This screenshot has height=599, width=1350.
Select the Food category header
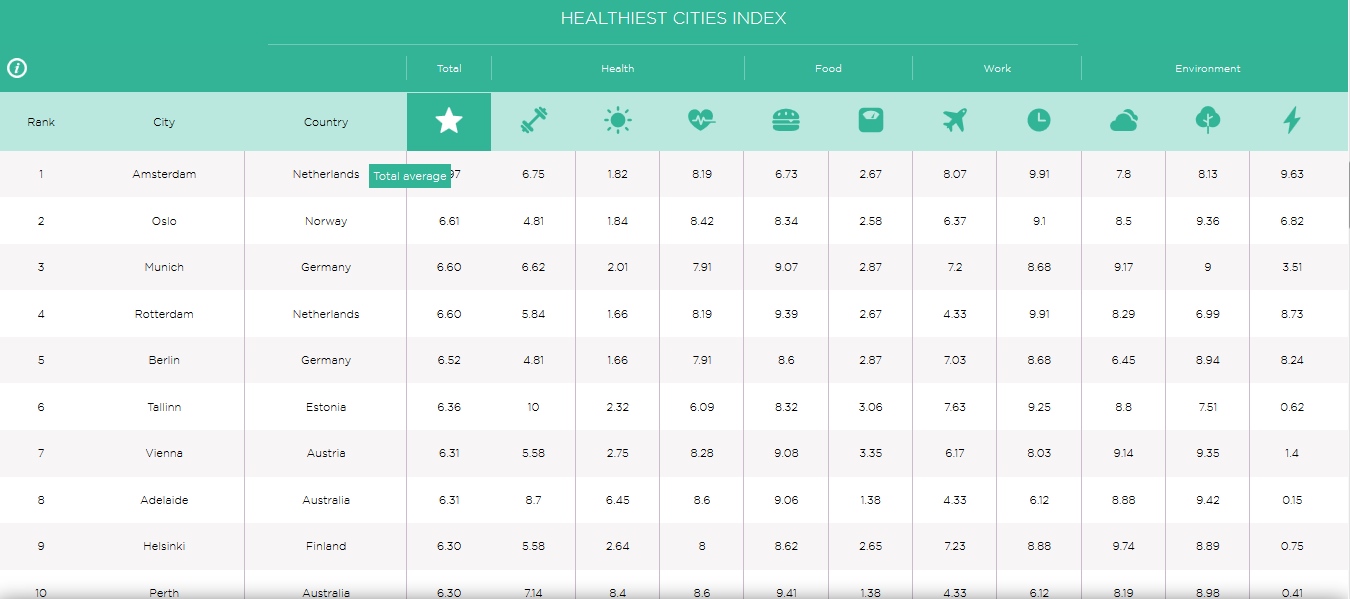pyautogui.click(x=828, y=69)
